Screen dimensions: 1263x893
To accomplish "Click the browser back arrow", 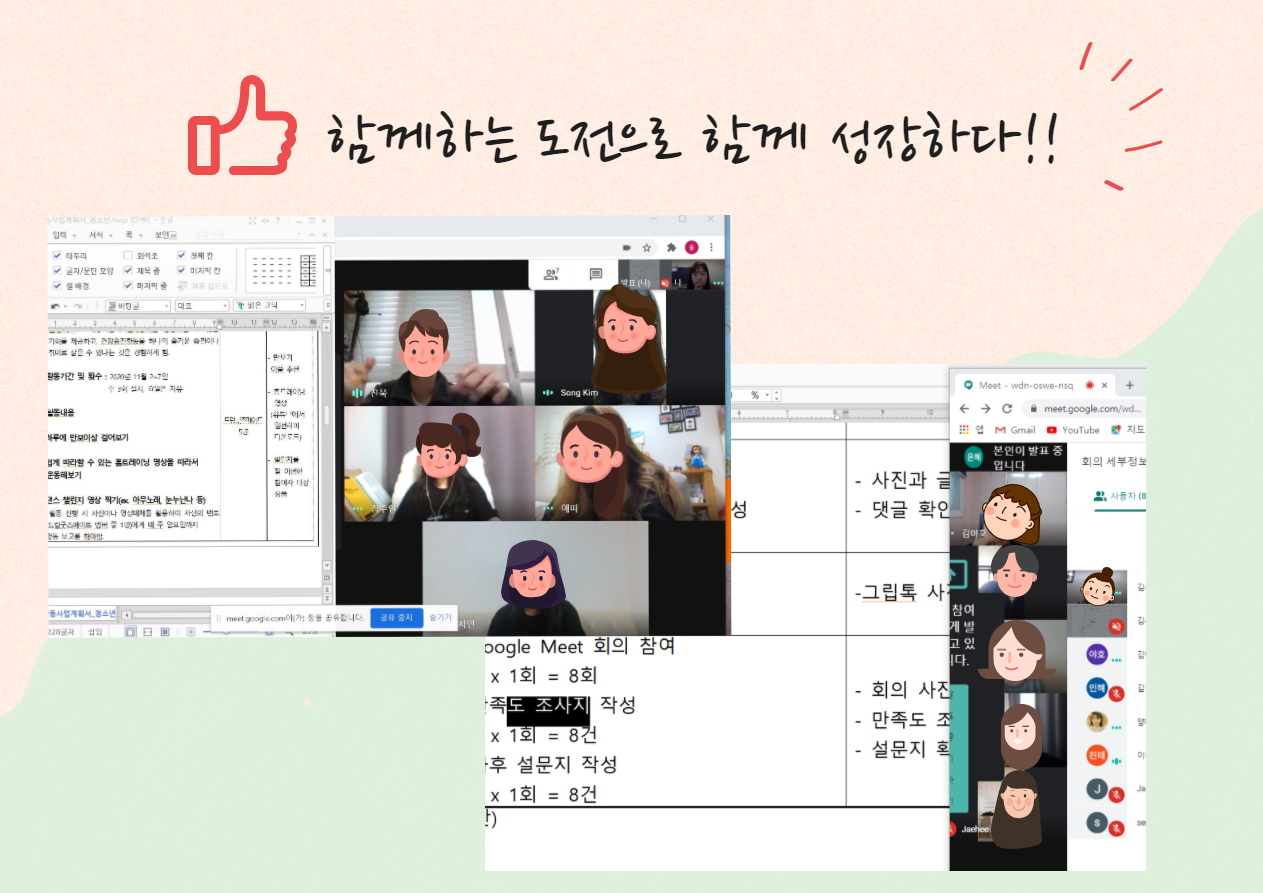I will (x=964, y=409).
